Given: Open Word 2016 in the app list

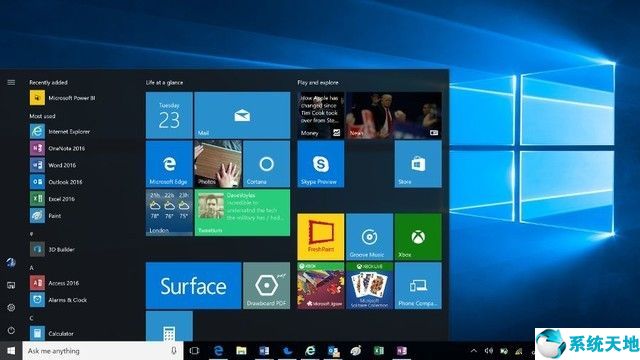Looking at the screenshot, I should pos(53,165).
